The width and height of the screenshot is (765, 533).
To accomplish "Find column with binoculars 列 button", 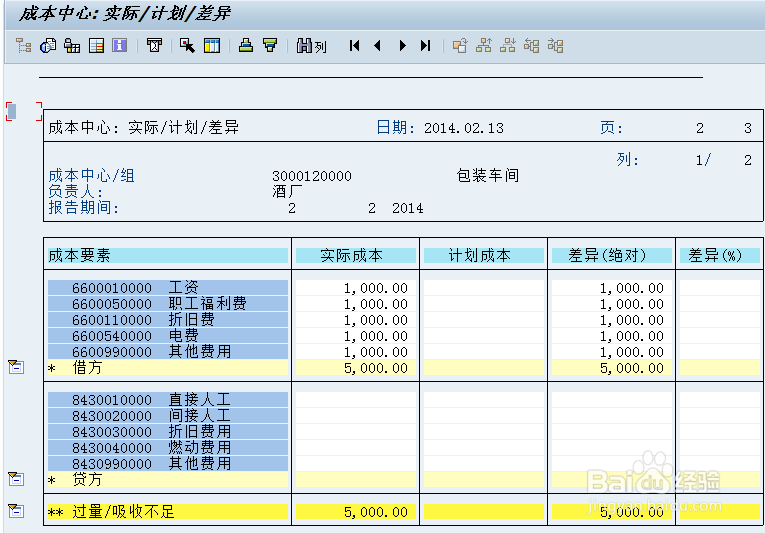I will [311, 46].
